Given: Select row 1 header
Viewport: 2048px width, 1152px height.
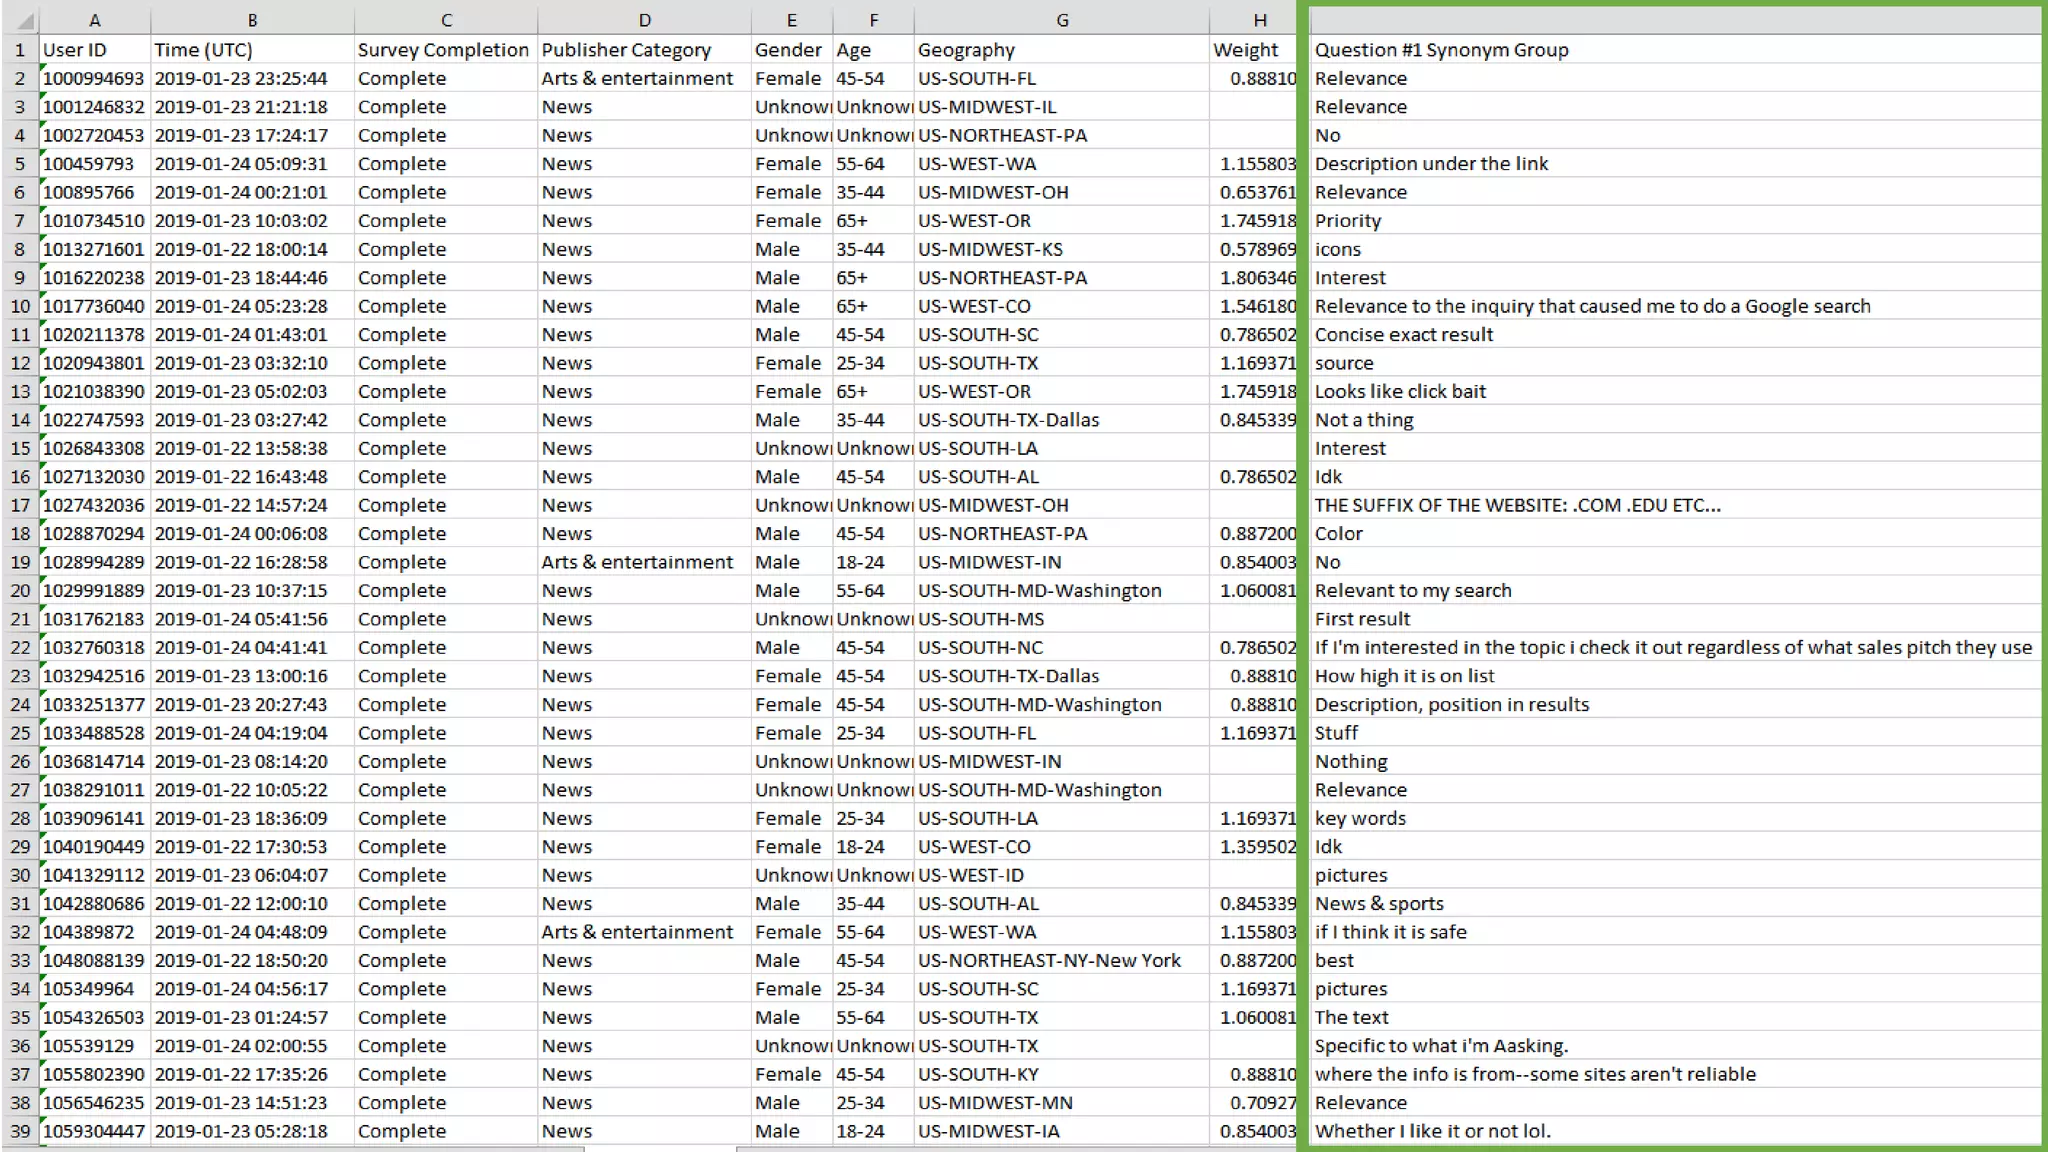Looking at the screenshot, I should point(19,50).
